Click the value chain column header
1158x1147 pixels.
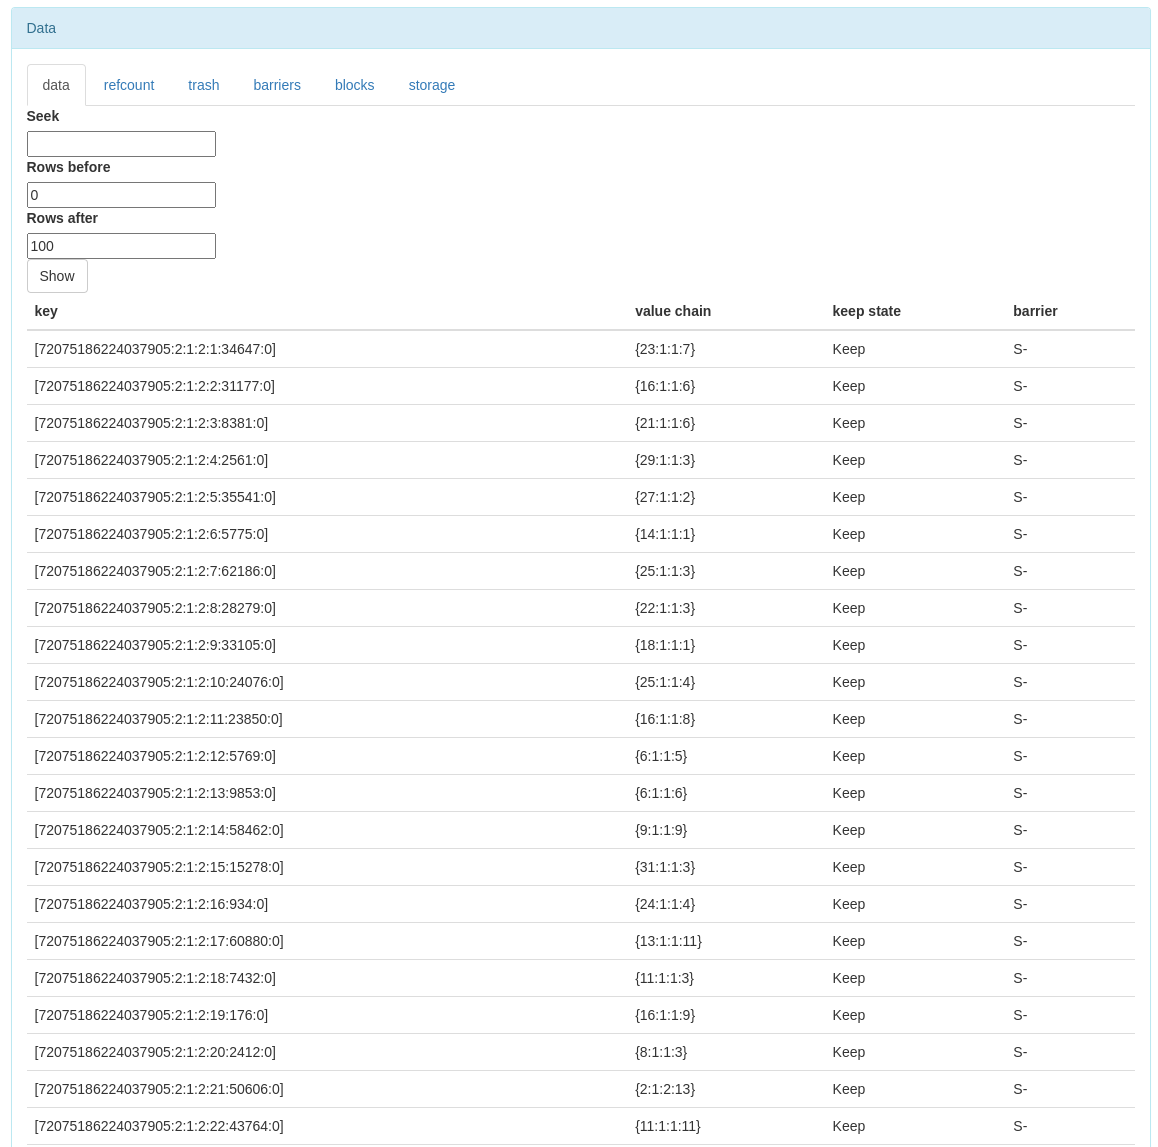coord(672,311)
